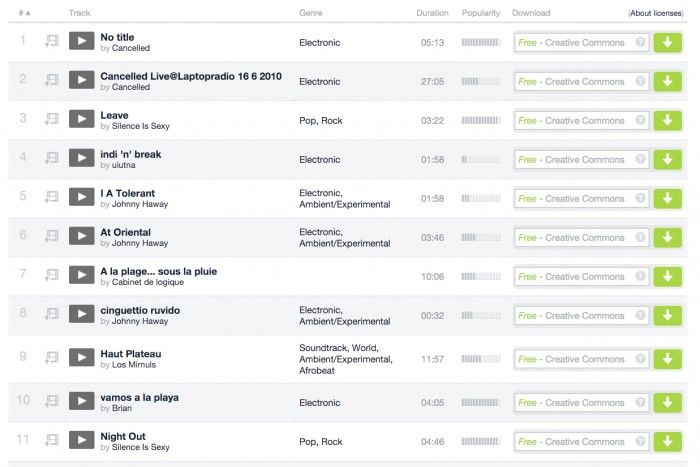Open the "About licenses" link
The width and height of the screenshot is (700, 467).
tap(656, 13)
